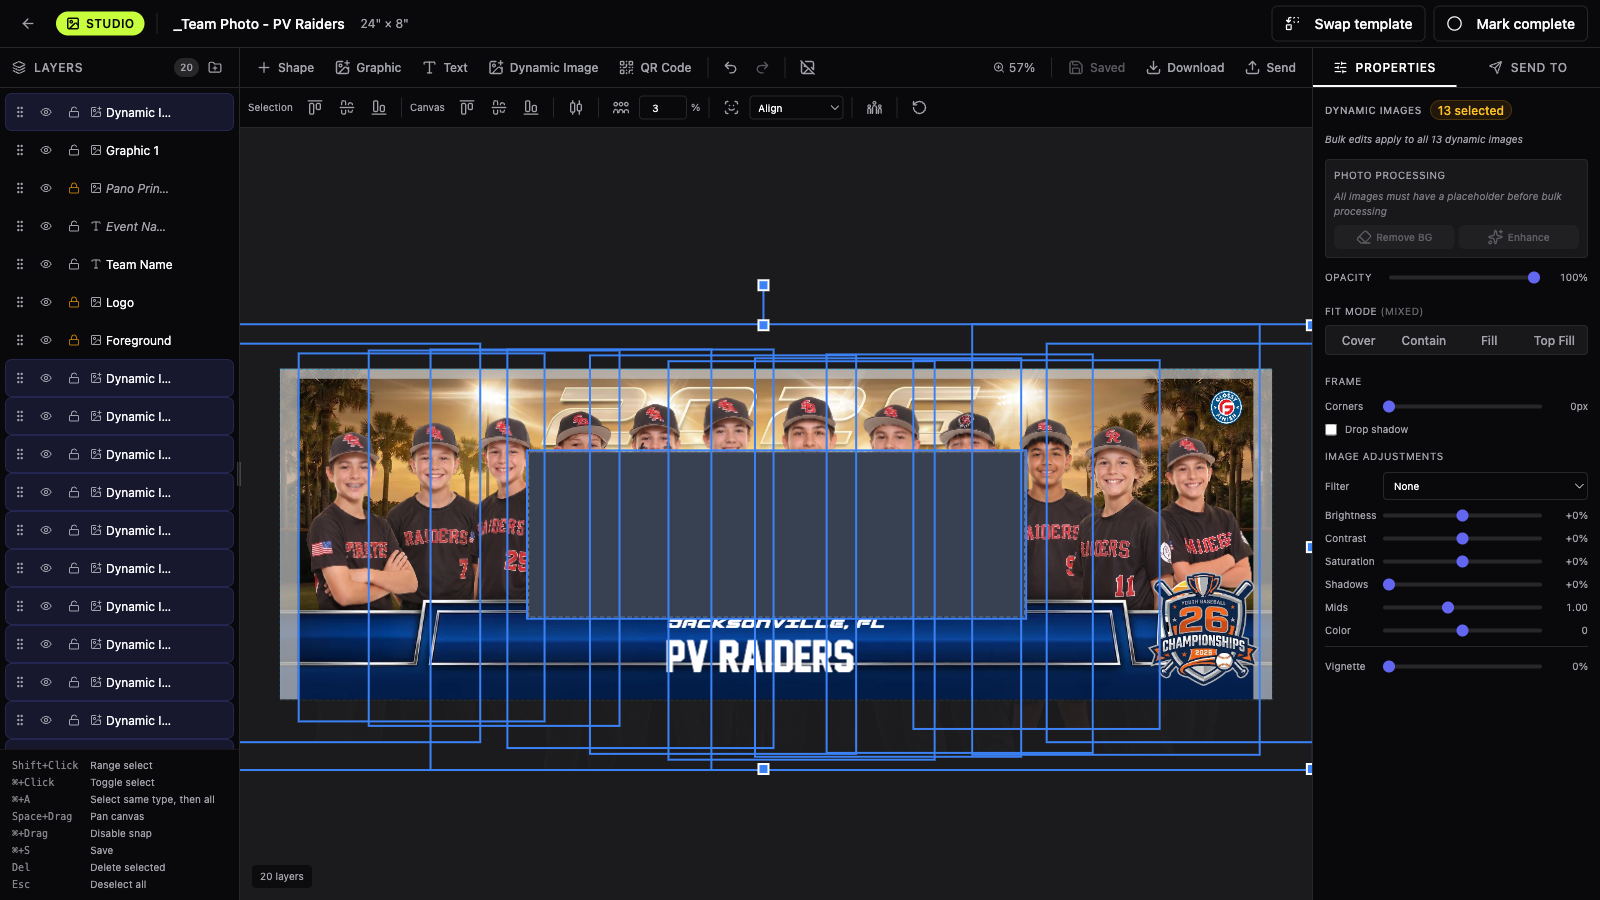Click the group spacing people icon
The width and height of the screenshot is (1600, 900).
(x=621, y=107)
